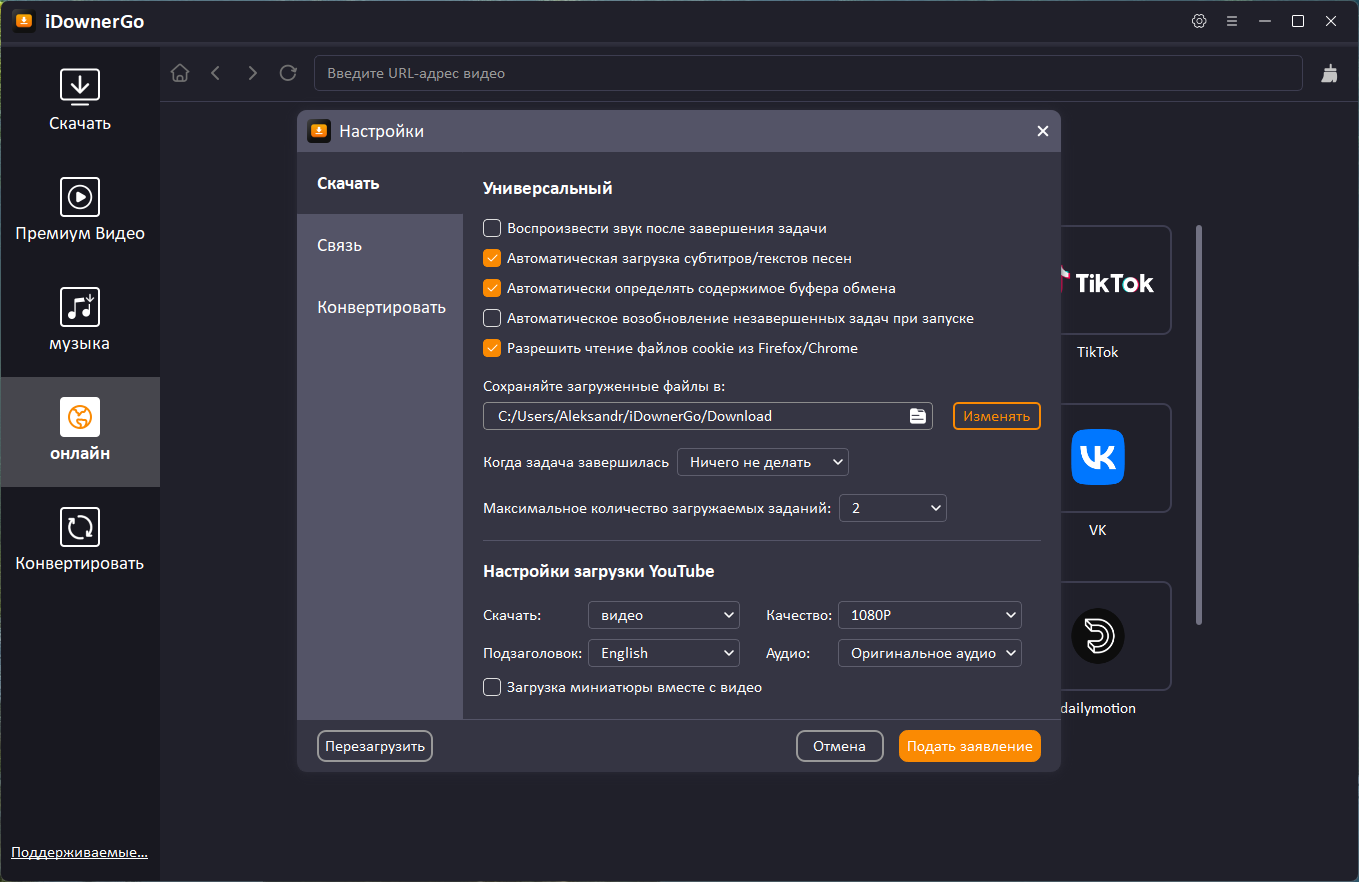This screenshot has height=882, width=1359.
Task: Uncheck automatic subtitle/lyrics download
Action: pyautogui.click(x=492, y=258)
